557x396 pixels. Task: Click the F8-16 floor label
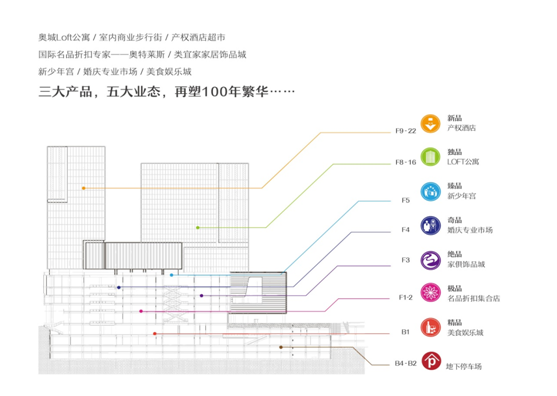406,162
